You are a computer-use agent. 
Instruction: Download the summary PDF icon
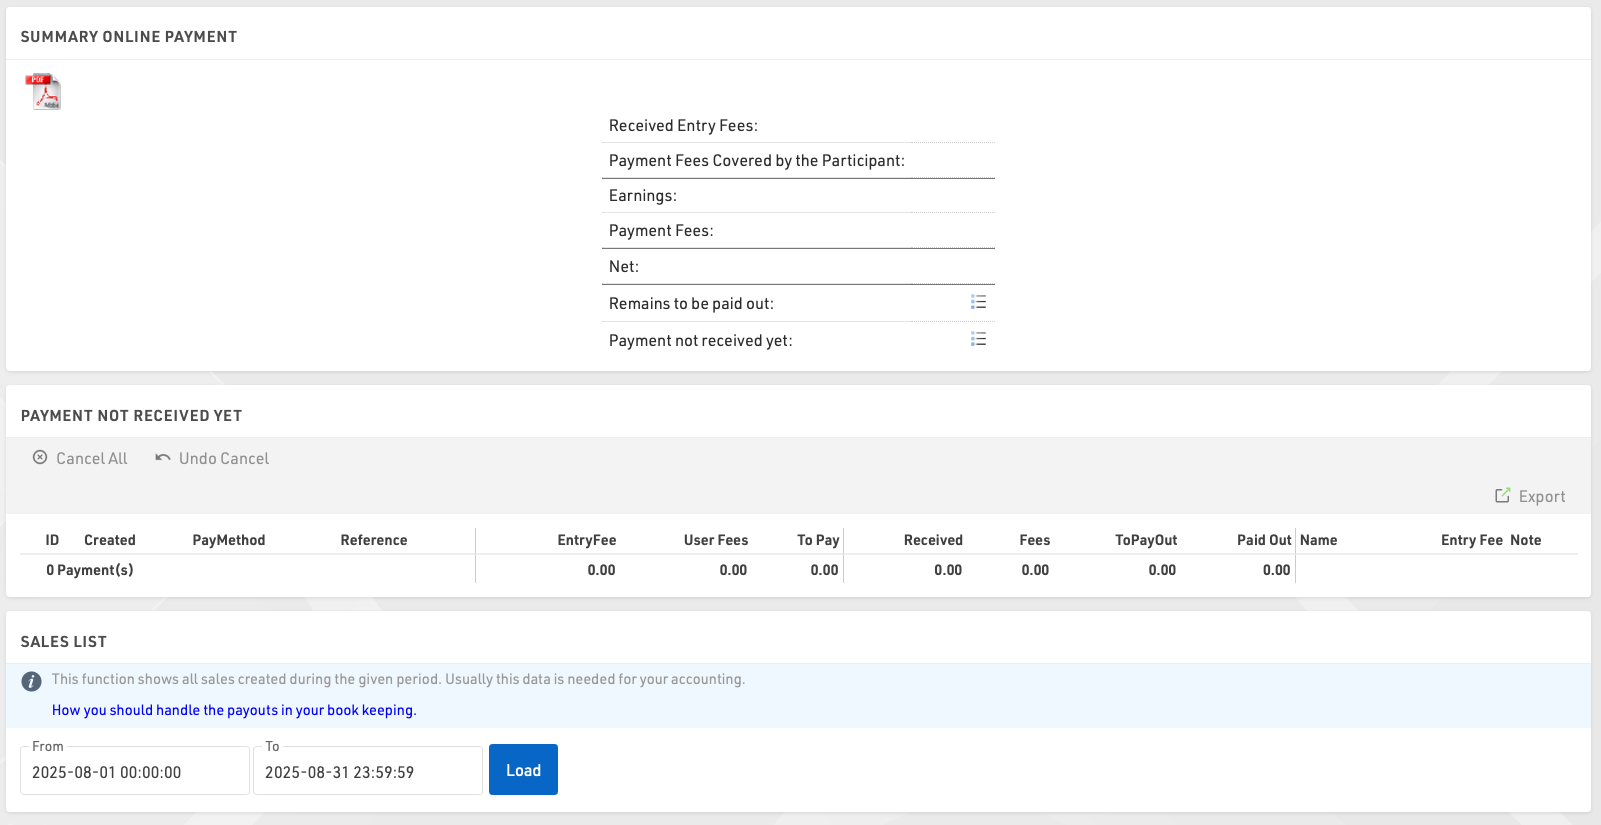coord(43,92)
